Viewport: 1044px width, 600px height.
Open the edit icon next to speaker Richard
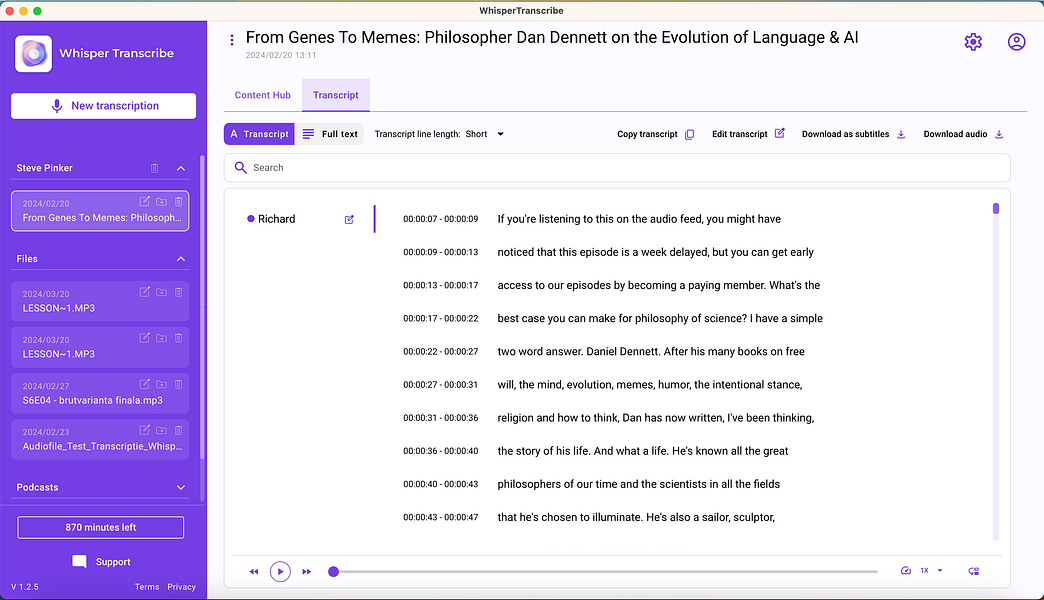coord(348,219)
